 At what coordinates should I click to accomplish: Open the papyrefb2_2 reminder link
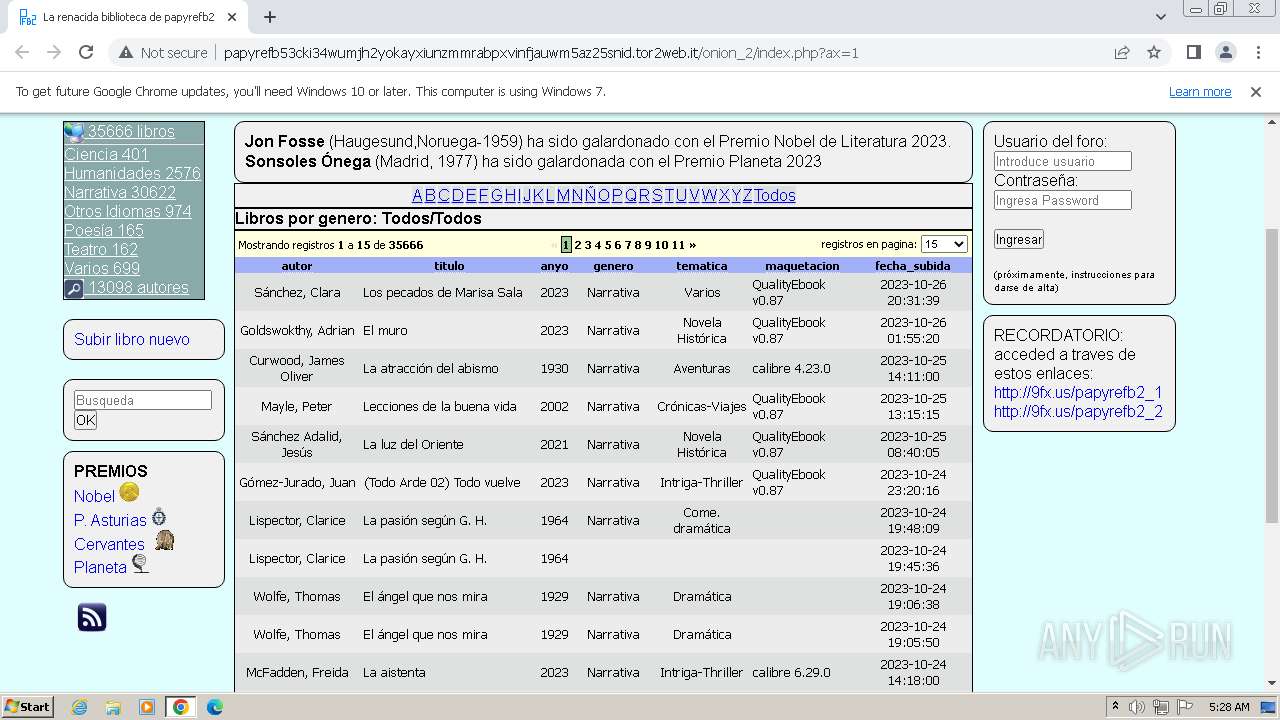[x=1078, y=412]
